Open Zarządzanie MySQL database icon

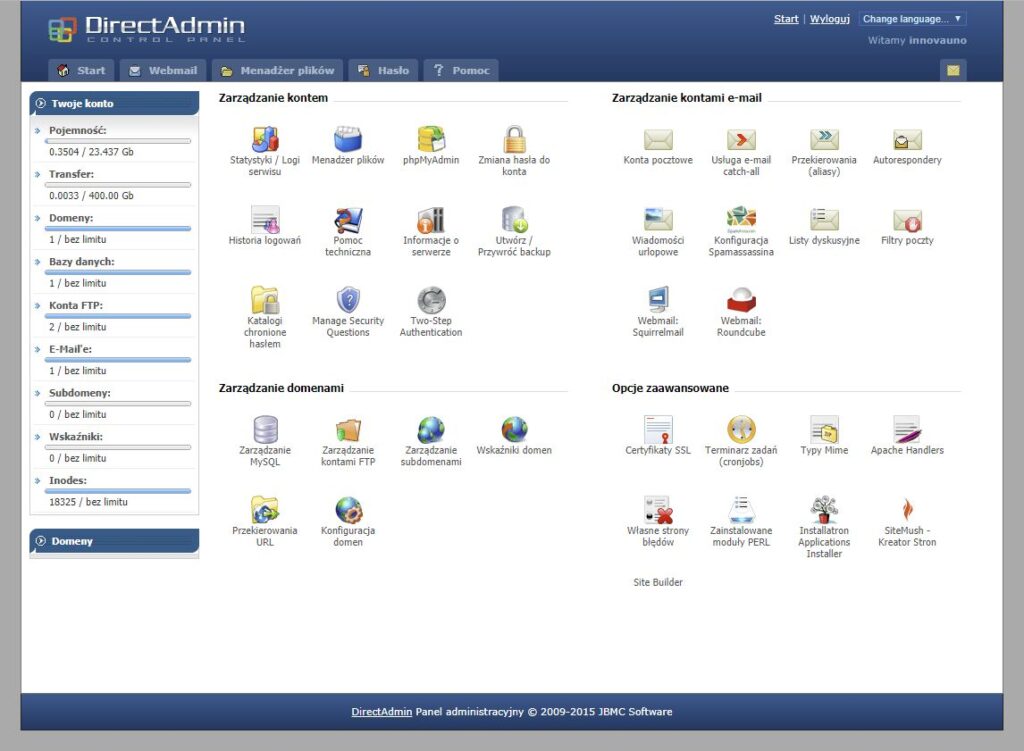tap(264, 429)
